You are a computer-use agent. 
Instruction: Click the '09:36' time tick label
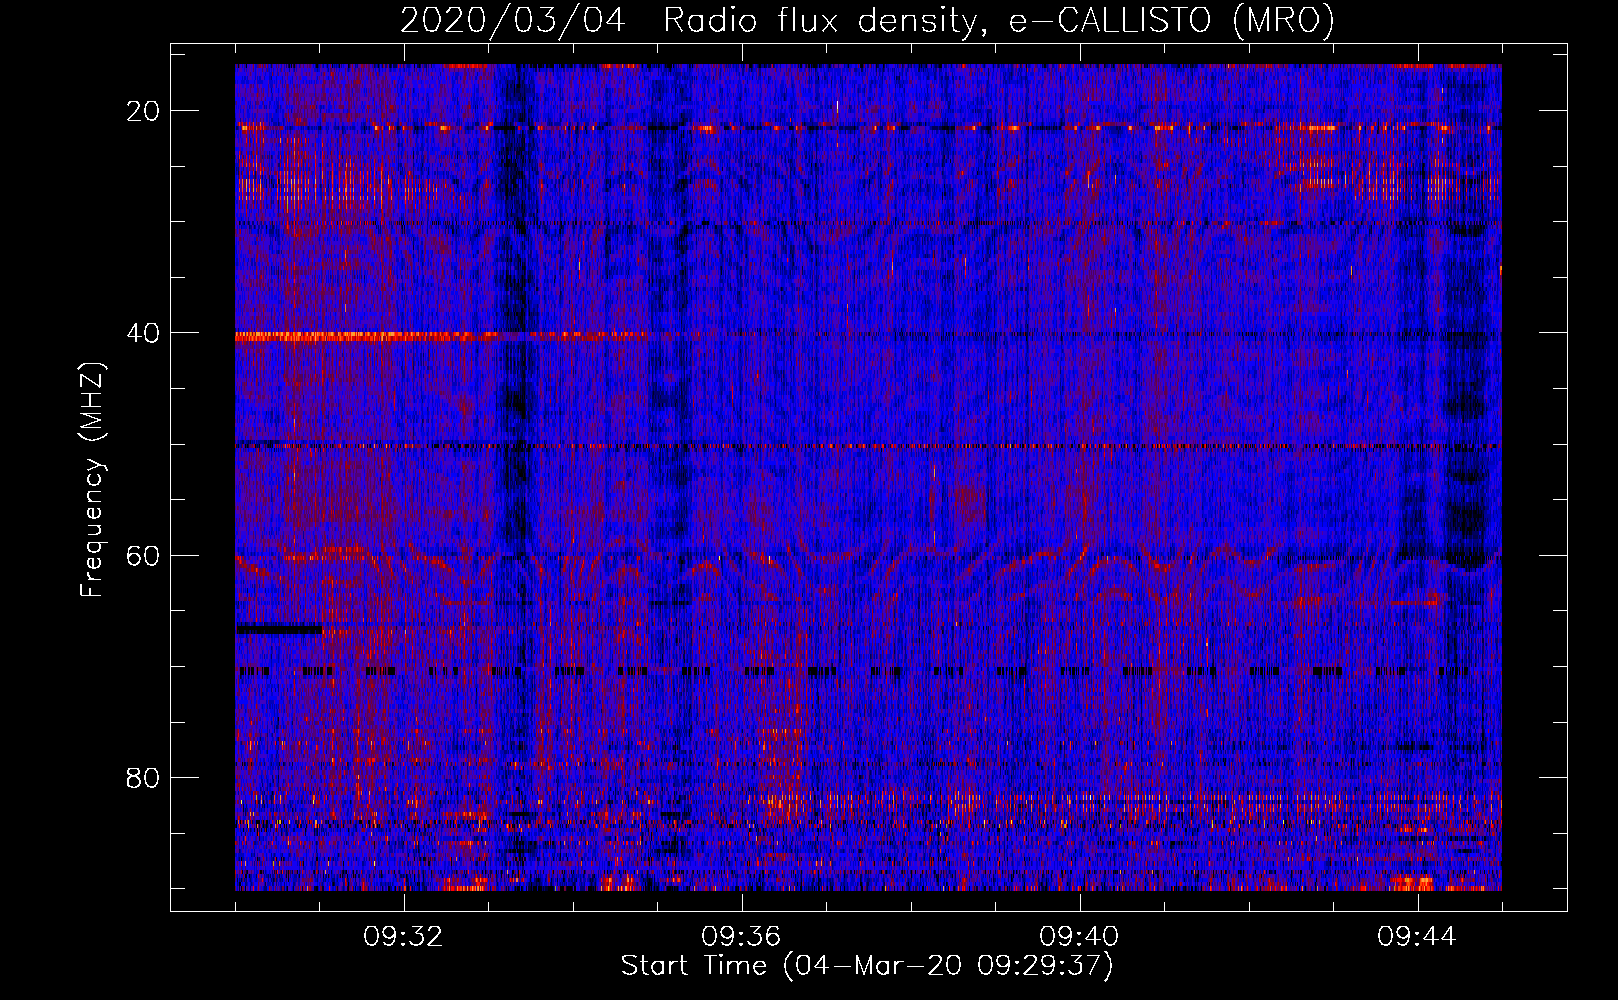741,937
